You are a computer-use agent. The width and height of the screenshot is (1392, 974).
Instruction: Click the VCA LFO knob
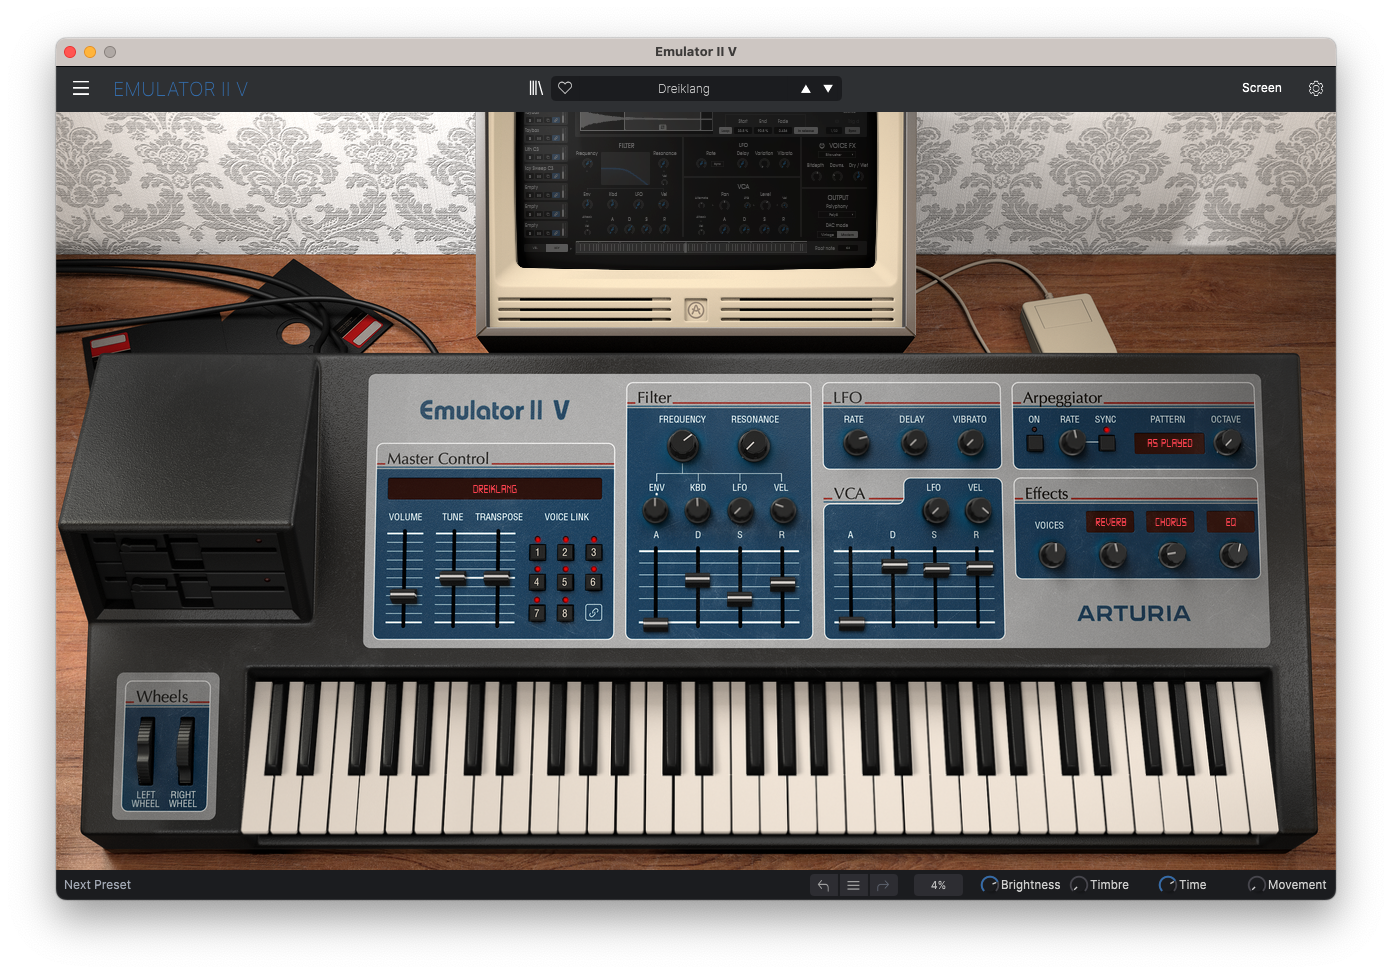(x=935, y=511)
